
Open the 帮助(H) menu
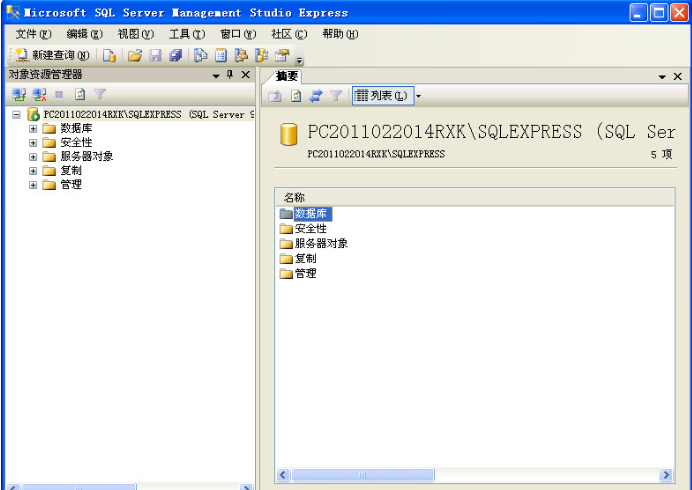point(340,34)
